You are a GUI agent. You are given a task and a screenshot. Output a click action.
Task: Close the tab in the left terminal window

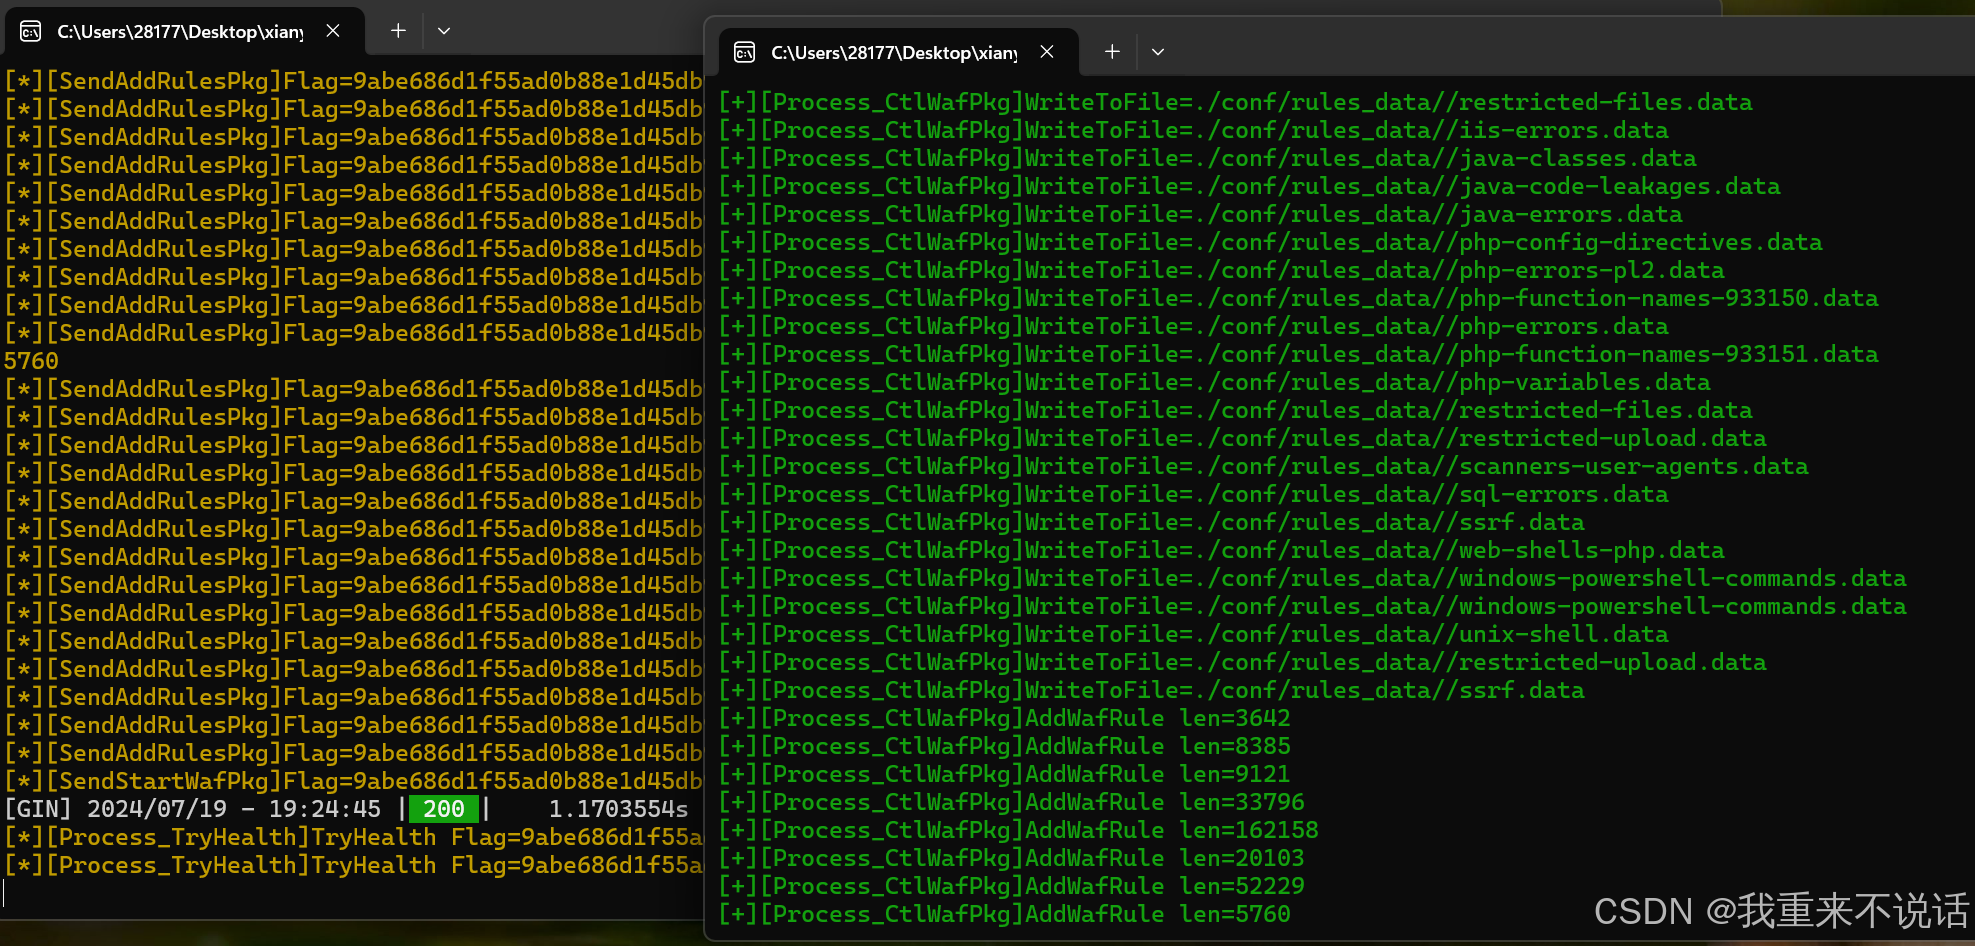[333, 31]
